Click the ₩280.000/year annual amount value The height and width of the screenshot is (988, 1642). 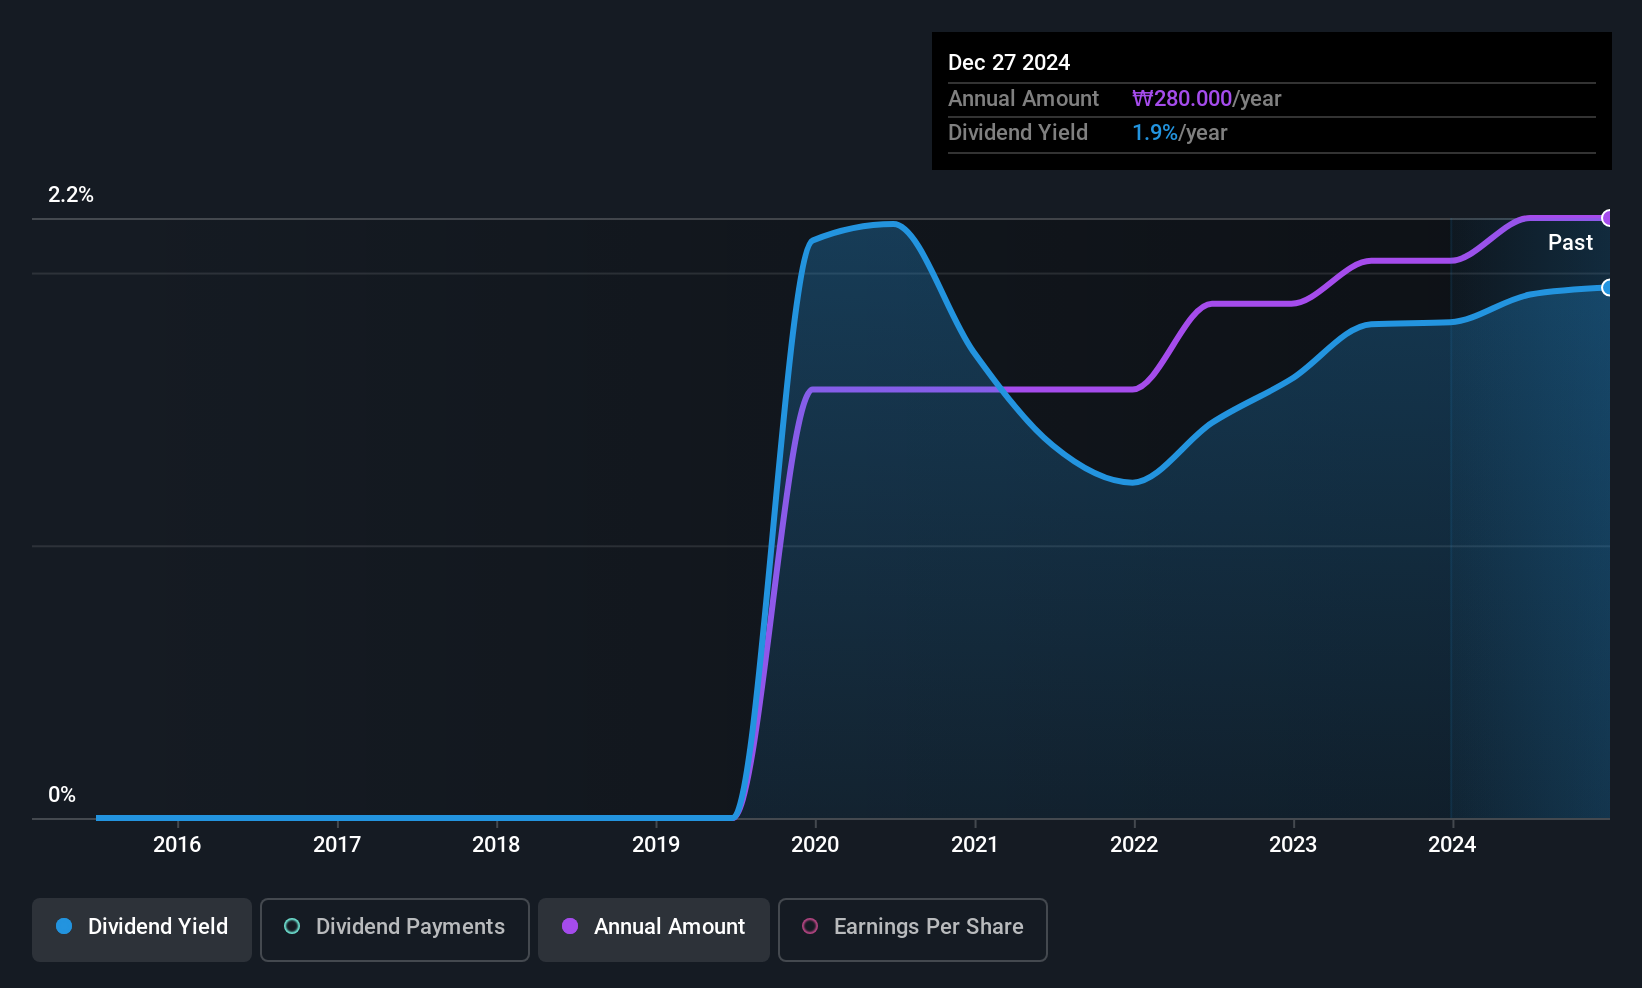(x=1206, y=98)
